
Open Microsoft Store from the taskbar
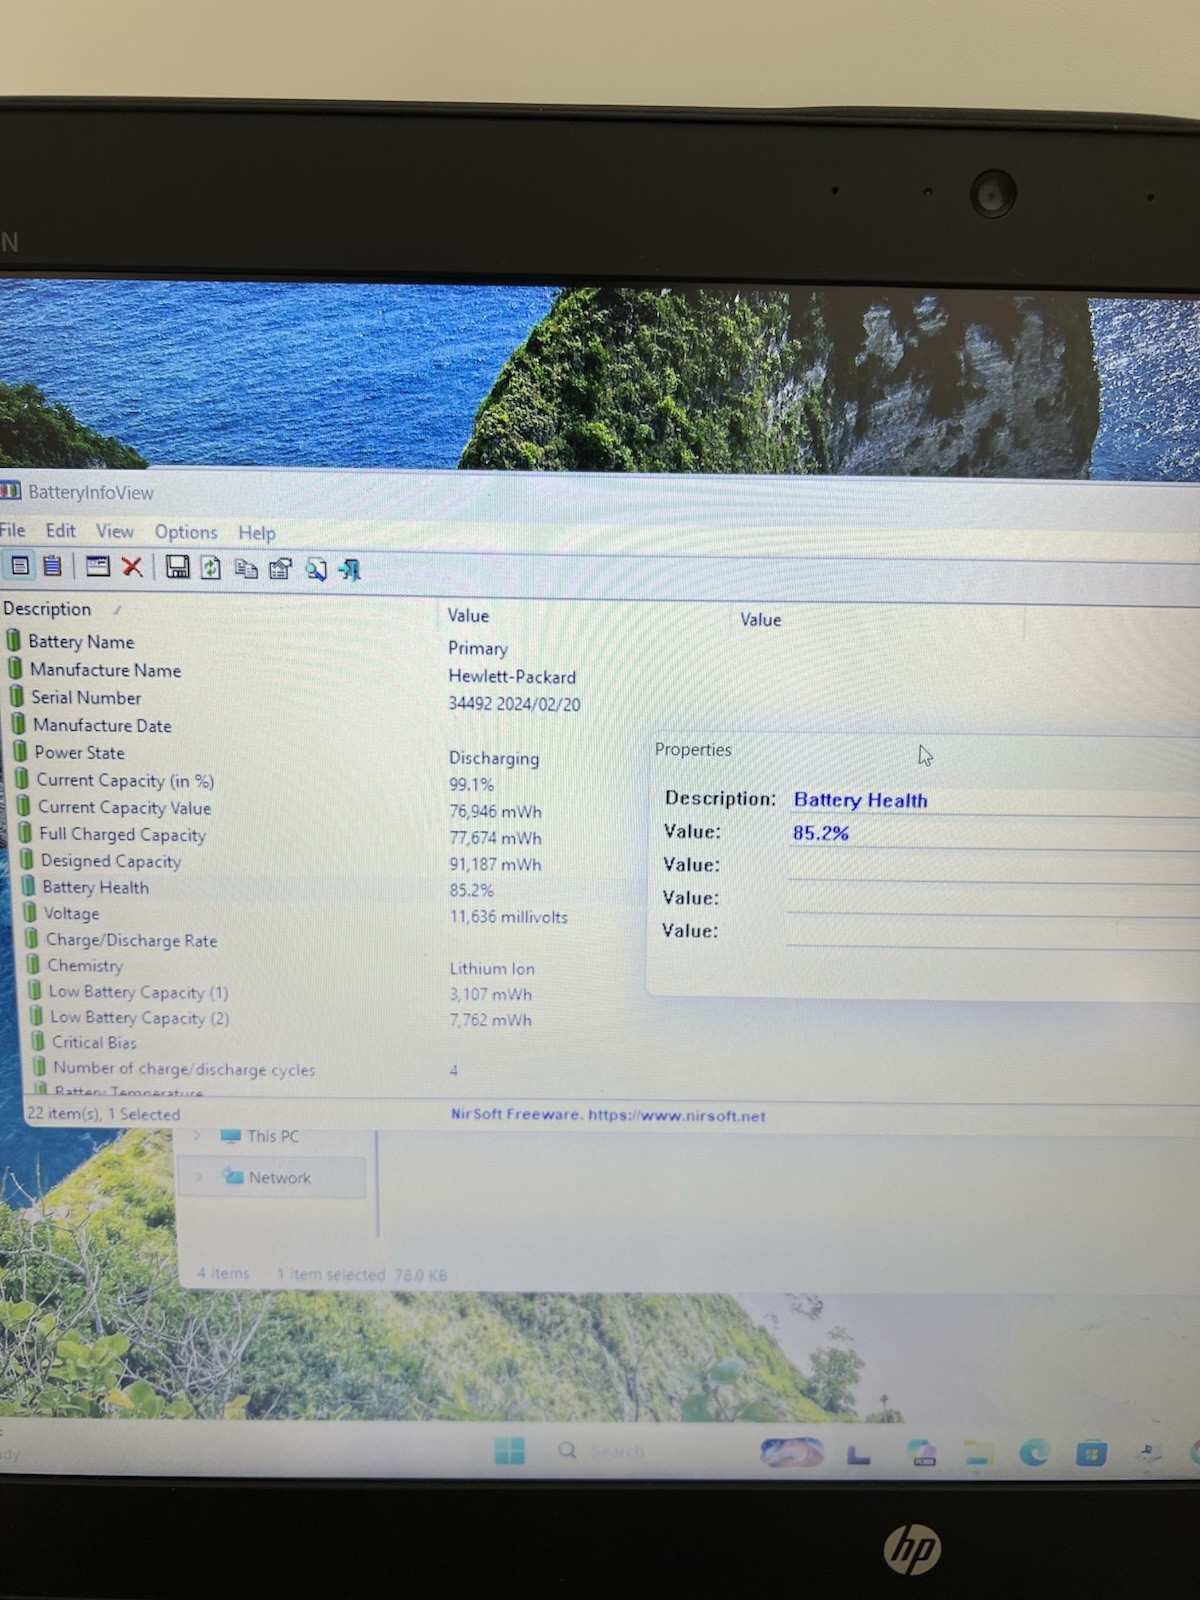(x=1090, y=1452)
